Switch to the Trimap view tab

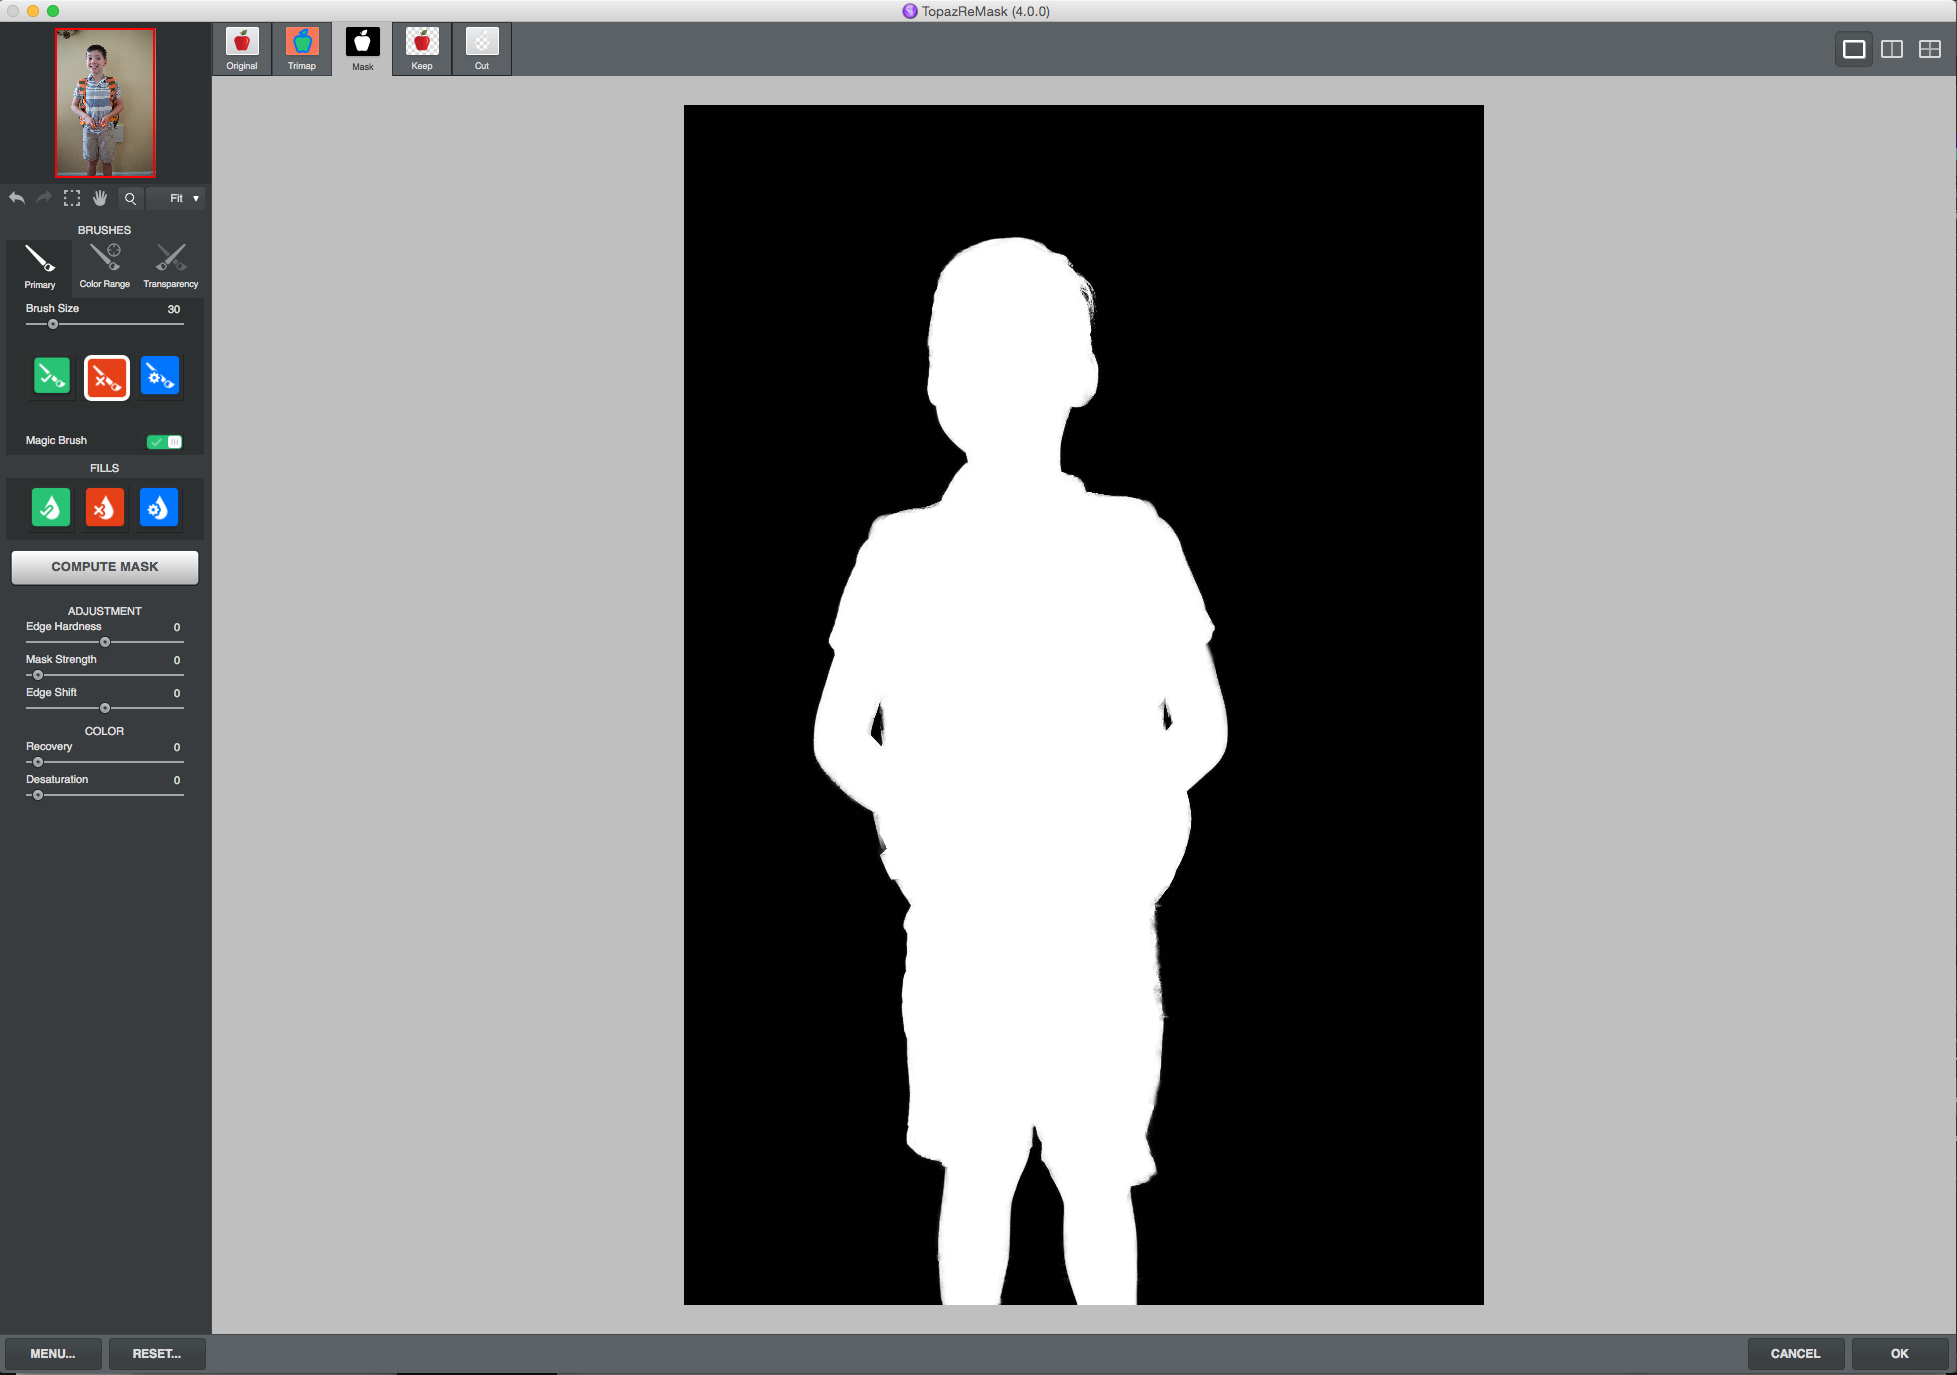tap(302, 49)
